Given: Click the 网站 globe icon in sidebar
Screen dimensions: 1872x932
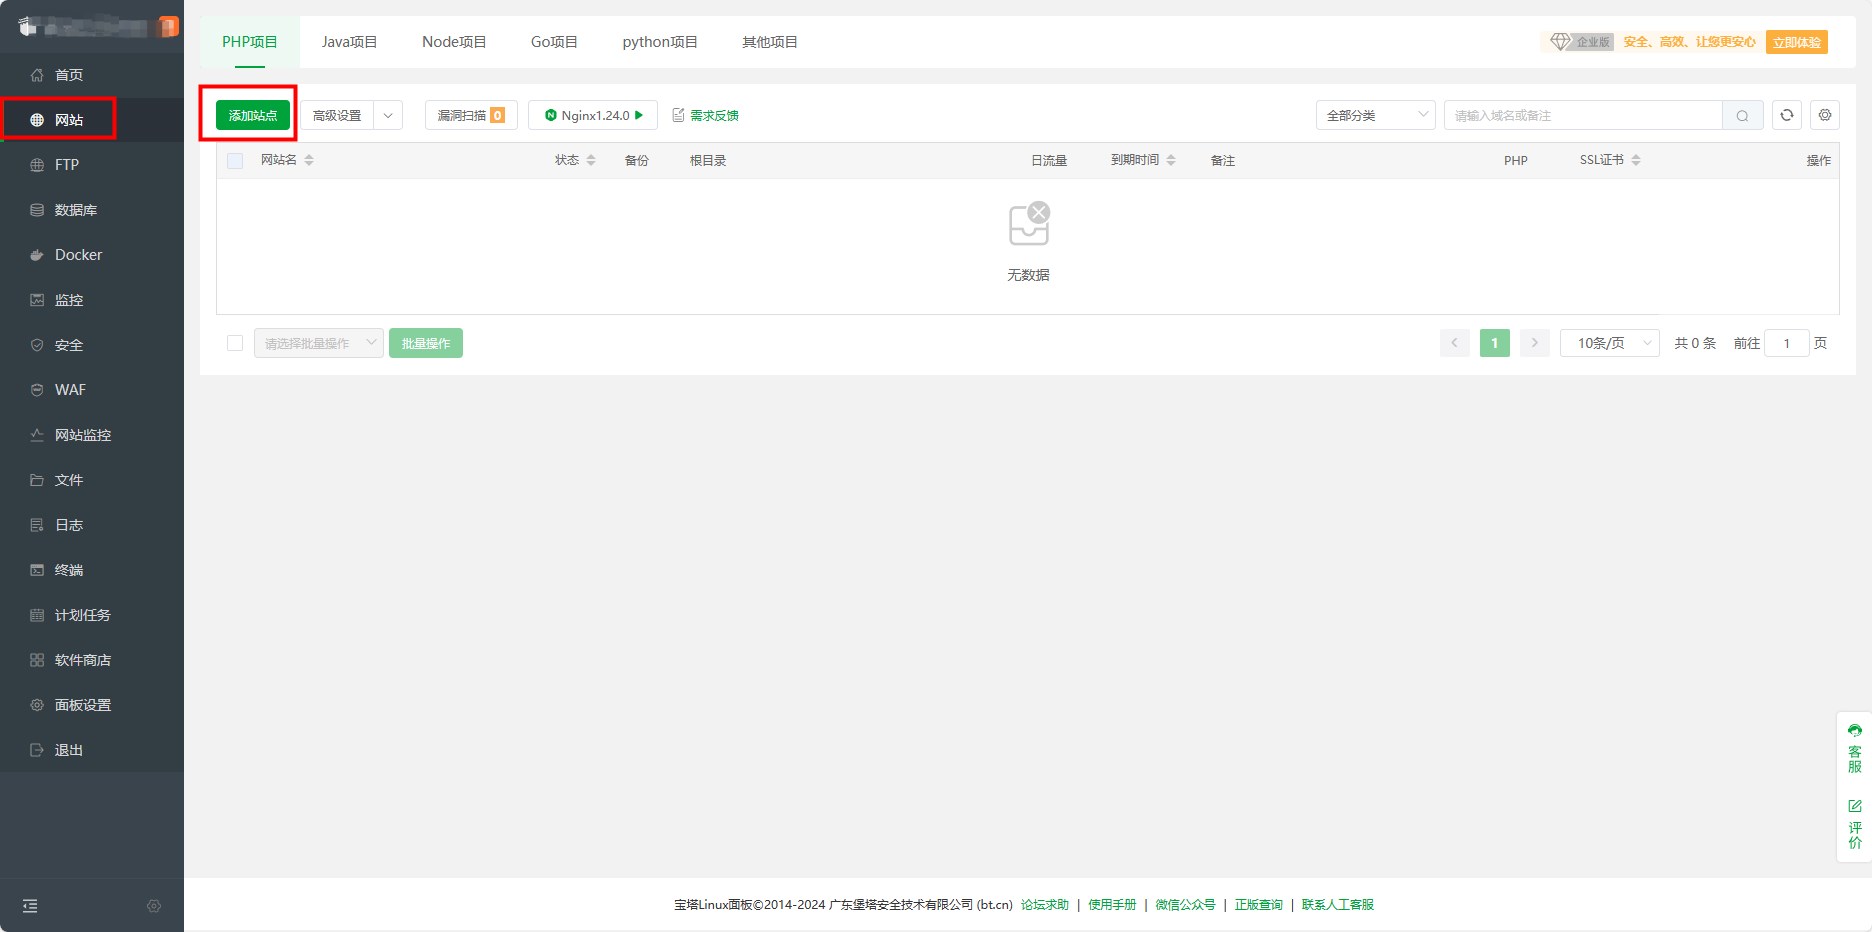Looking at the screenshot, I should click(x=37, y=120).
